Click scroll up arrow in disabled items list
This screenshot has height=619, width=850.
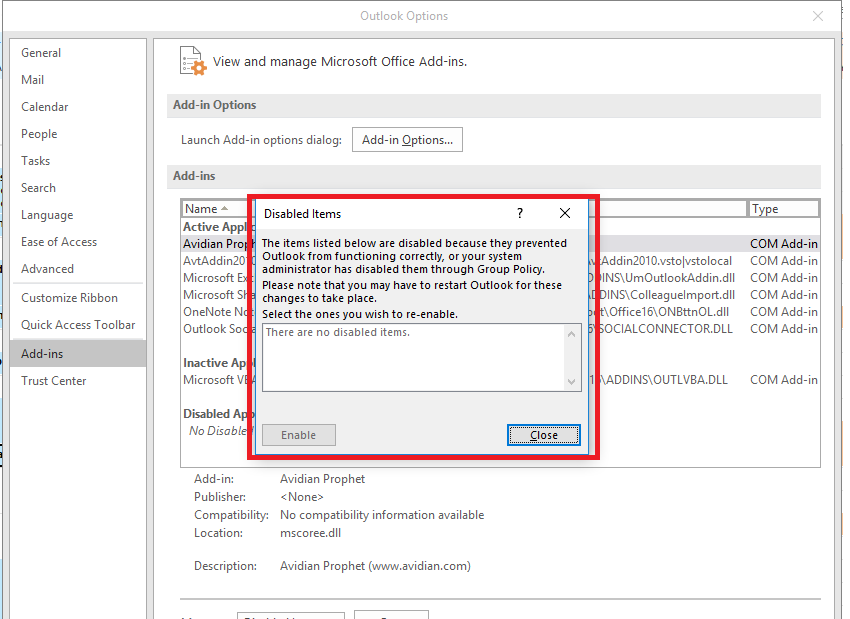point(571,334)
